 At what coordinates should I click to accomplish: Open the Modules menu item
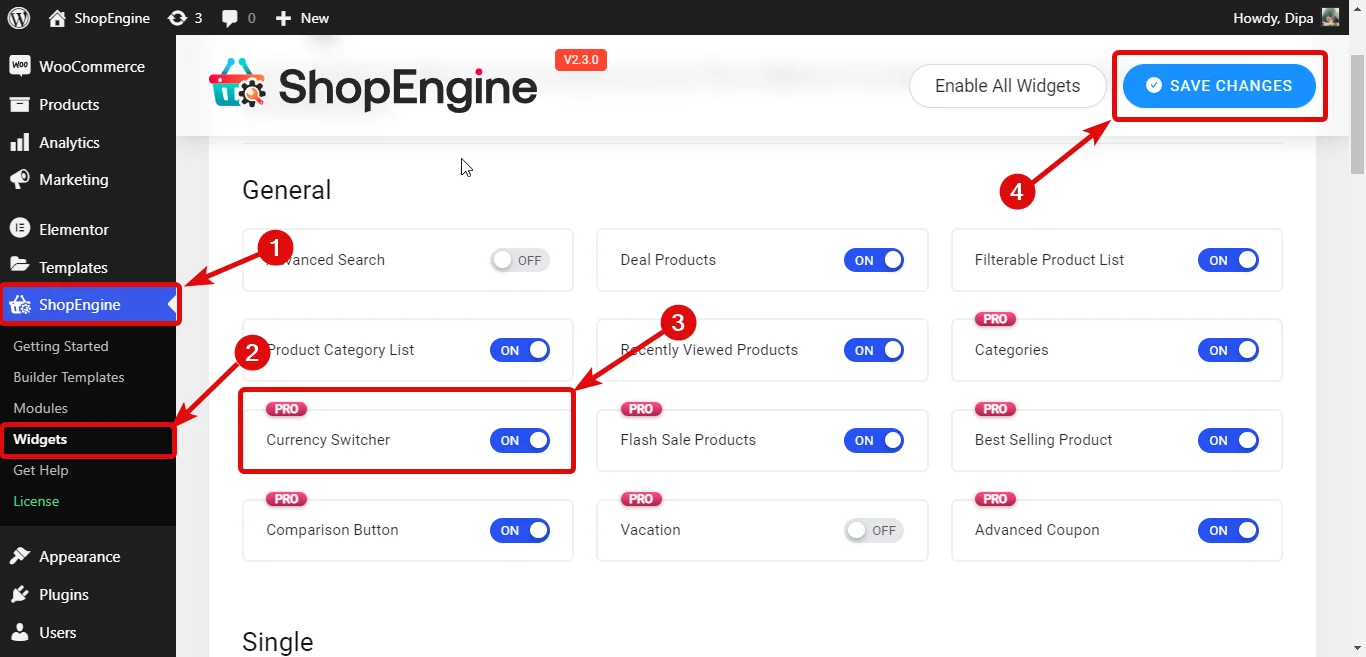click(41, 408)
